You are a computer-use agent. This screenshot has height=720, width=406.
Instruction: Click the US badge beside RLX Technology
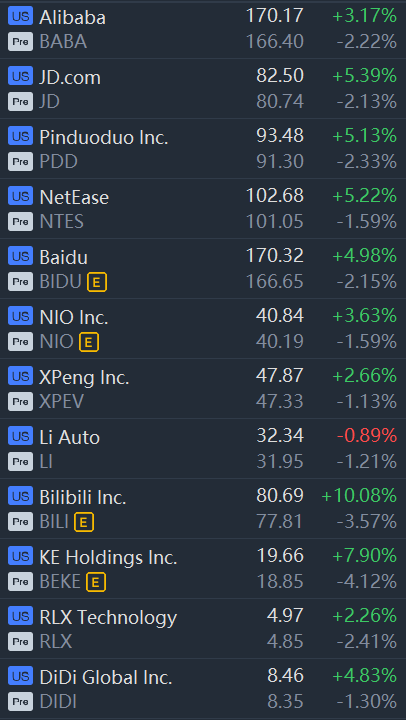click(x=20, y=615)
